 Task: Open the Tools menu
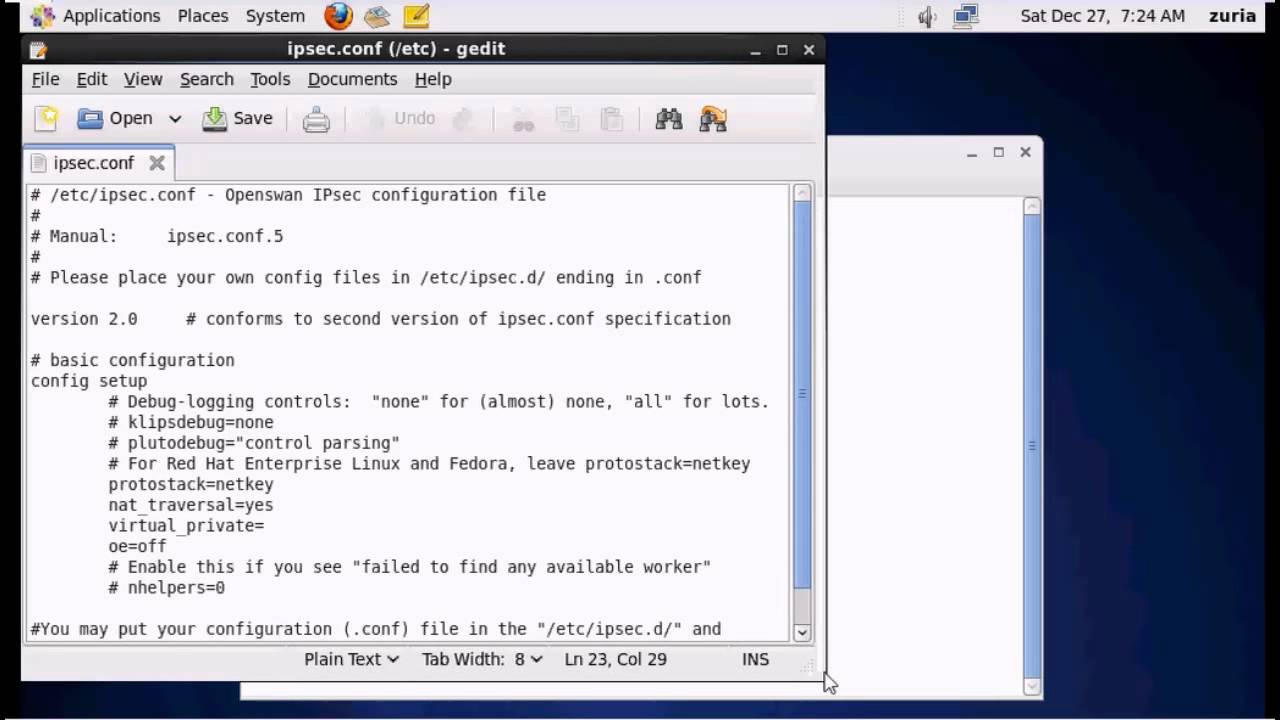270,79
